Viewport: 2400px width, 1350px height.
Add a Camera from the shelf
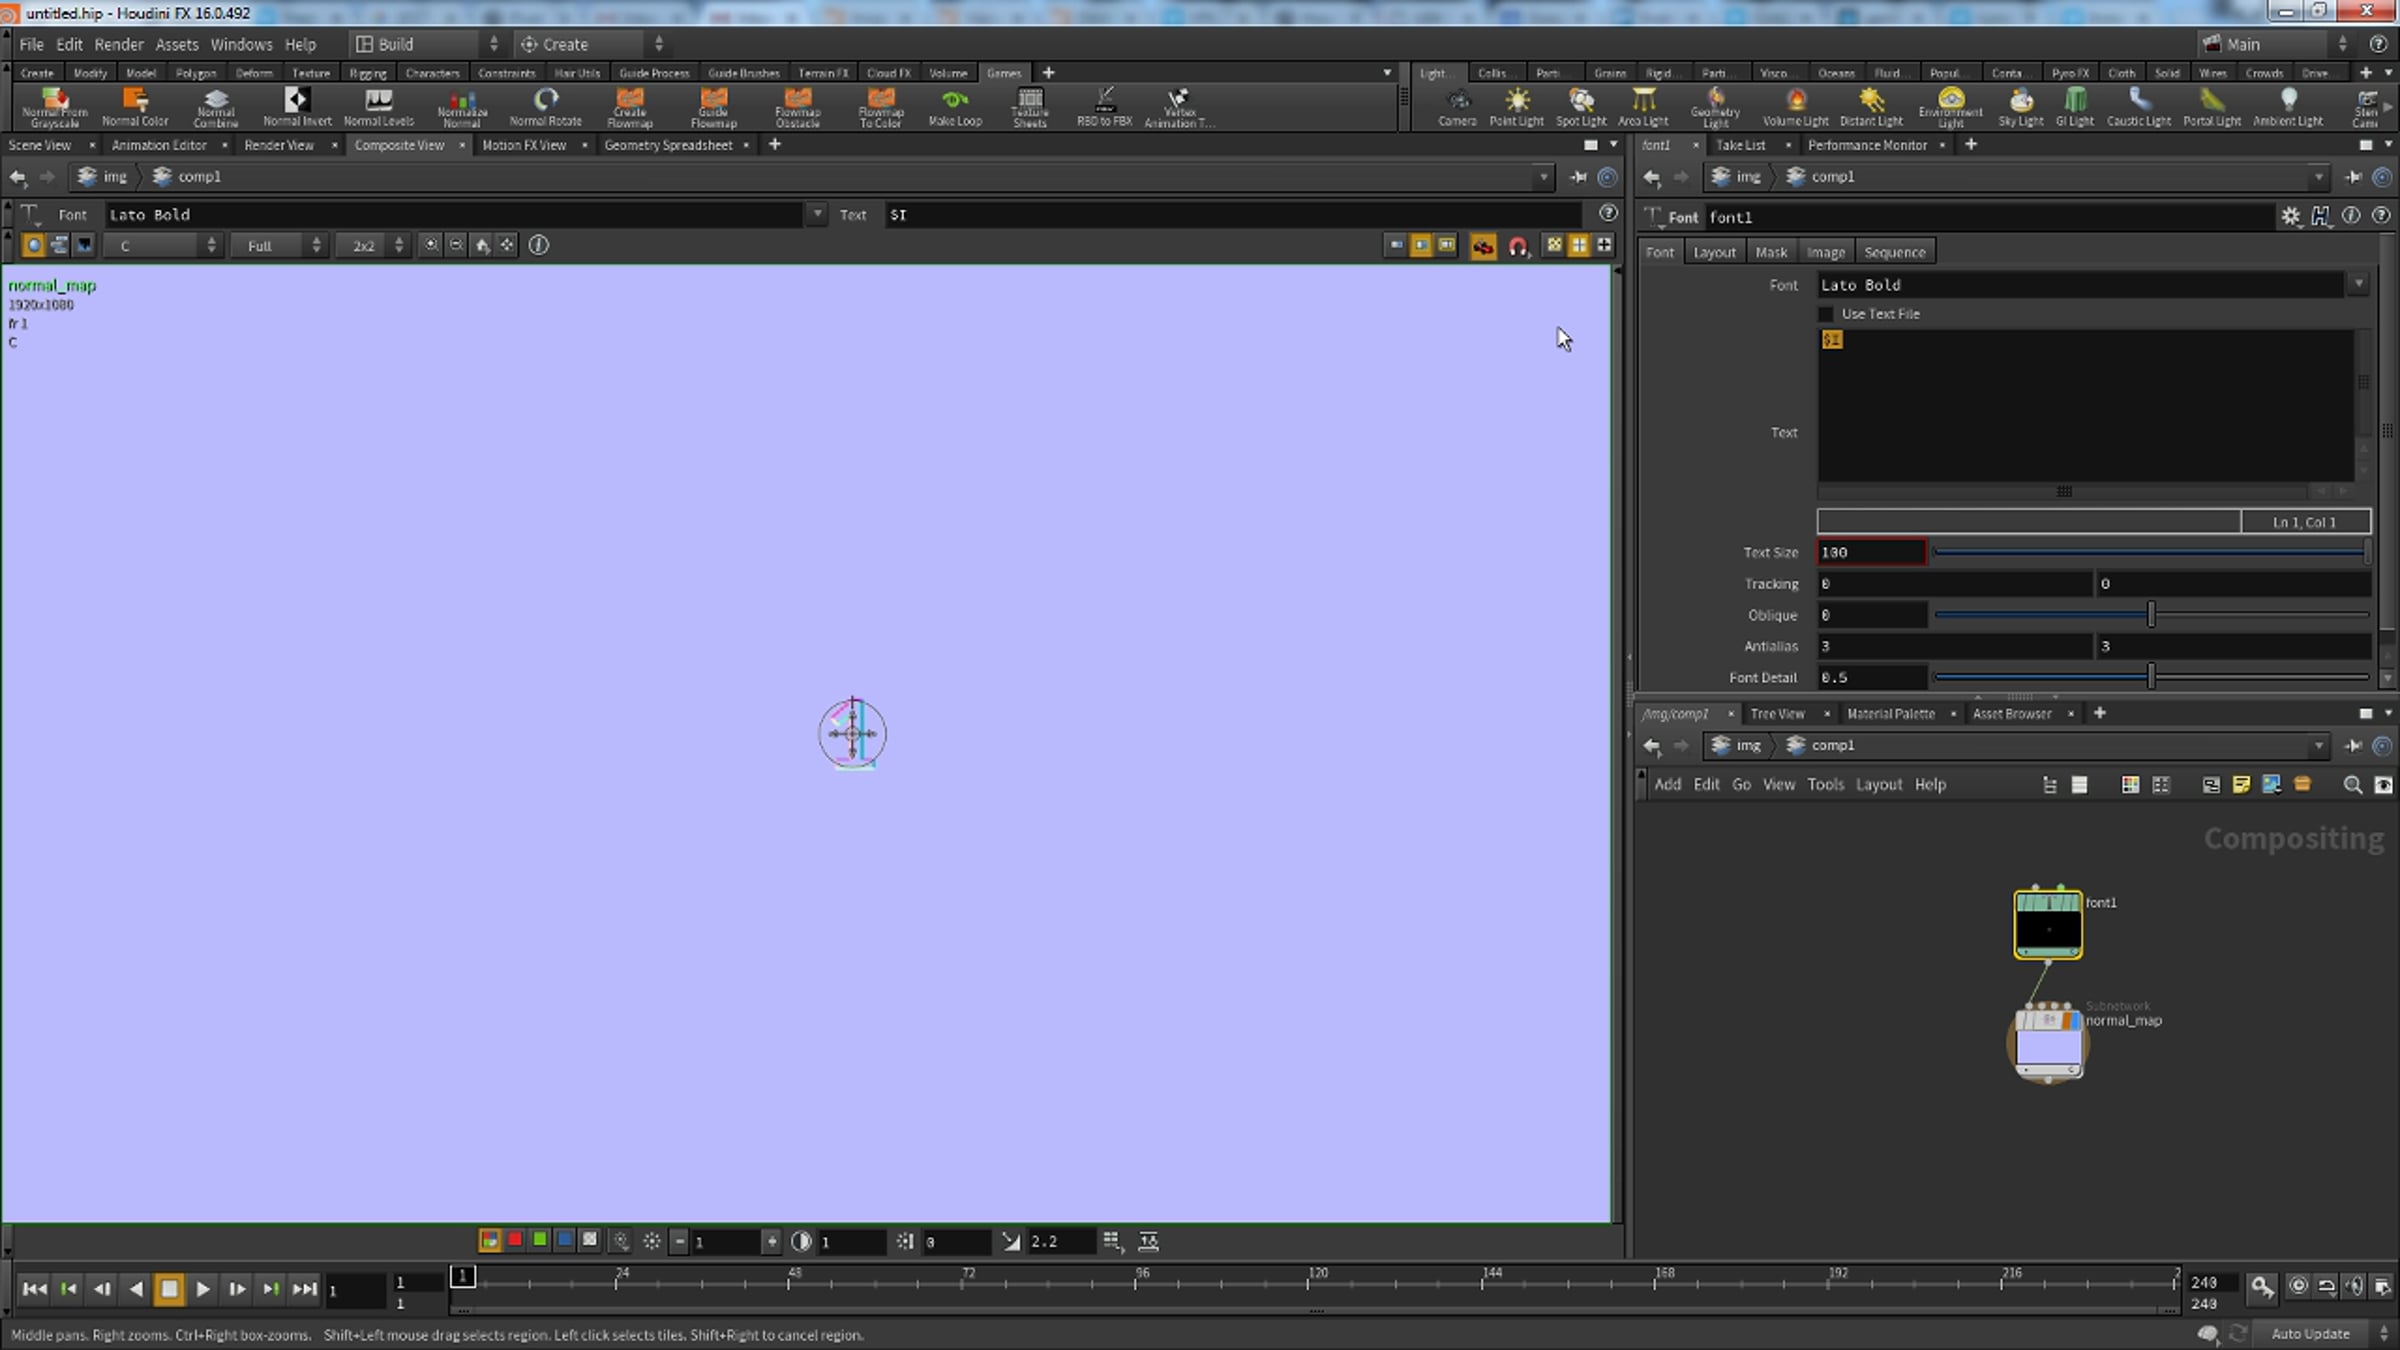tap(1457, 107)
